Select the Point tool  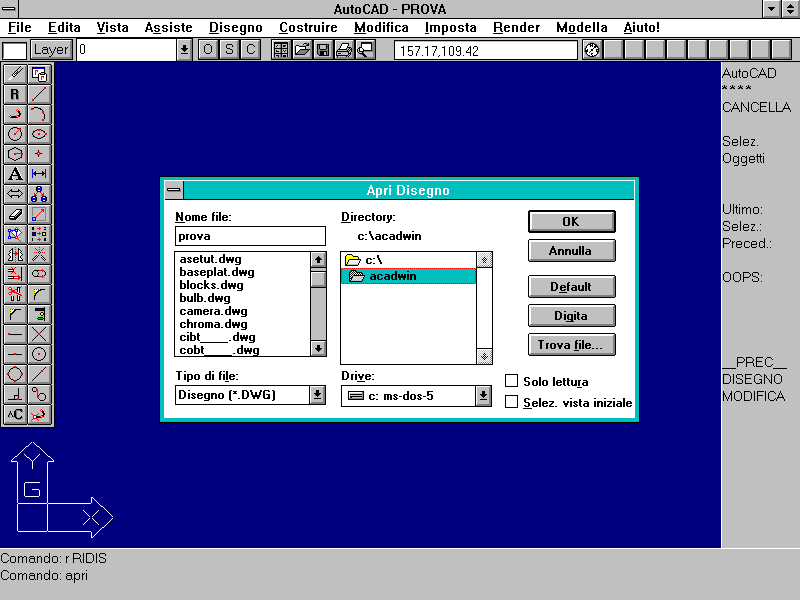pos(39,154)
